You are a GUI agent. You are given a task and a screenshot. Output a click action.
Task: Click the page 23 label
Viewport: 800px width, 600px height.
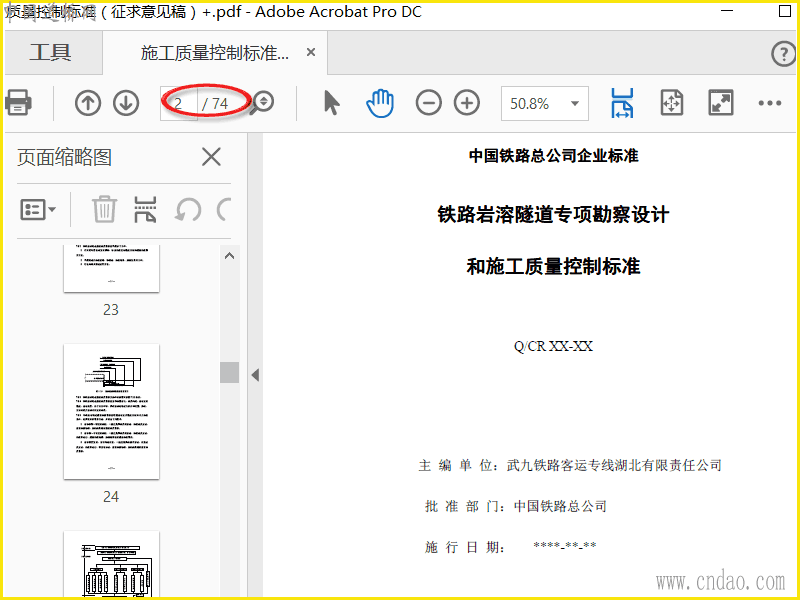(111, 310)
